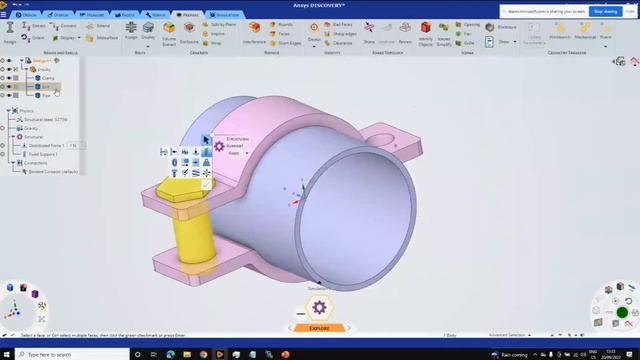Screen dimensions: 640x360
Task: Toggle circle marker beside Distributed Force 1
Action: (x=2, y=145)
